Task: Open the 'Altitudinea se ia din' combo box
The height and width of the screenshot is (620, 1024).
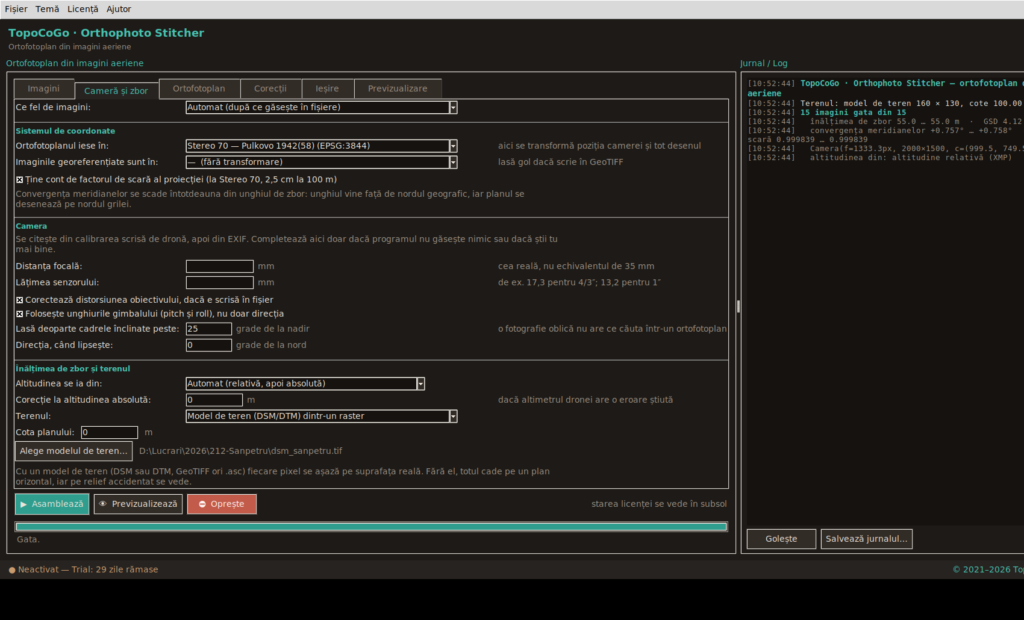Action: (x=305, y=383)
